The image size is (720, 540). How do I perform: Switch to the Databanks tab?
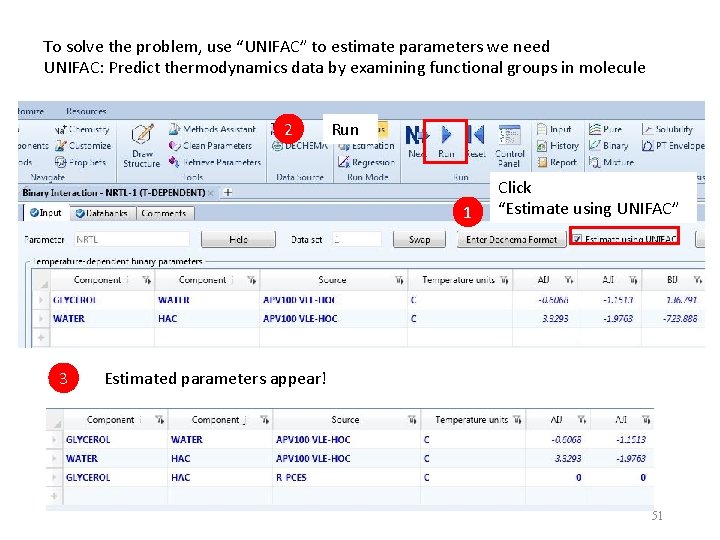(x=102, y=213)
